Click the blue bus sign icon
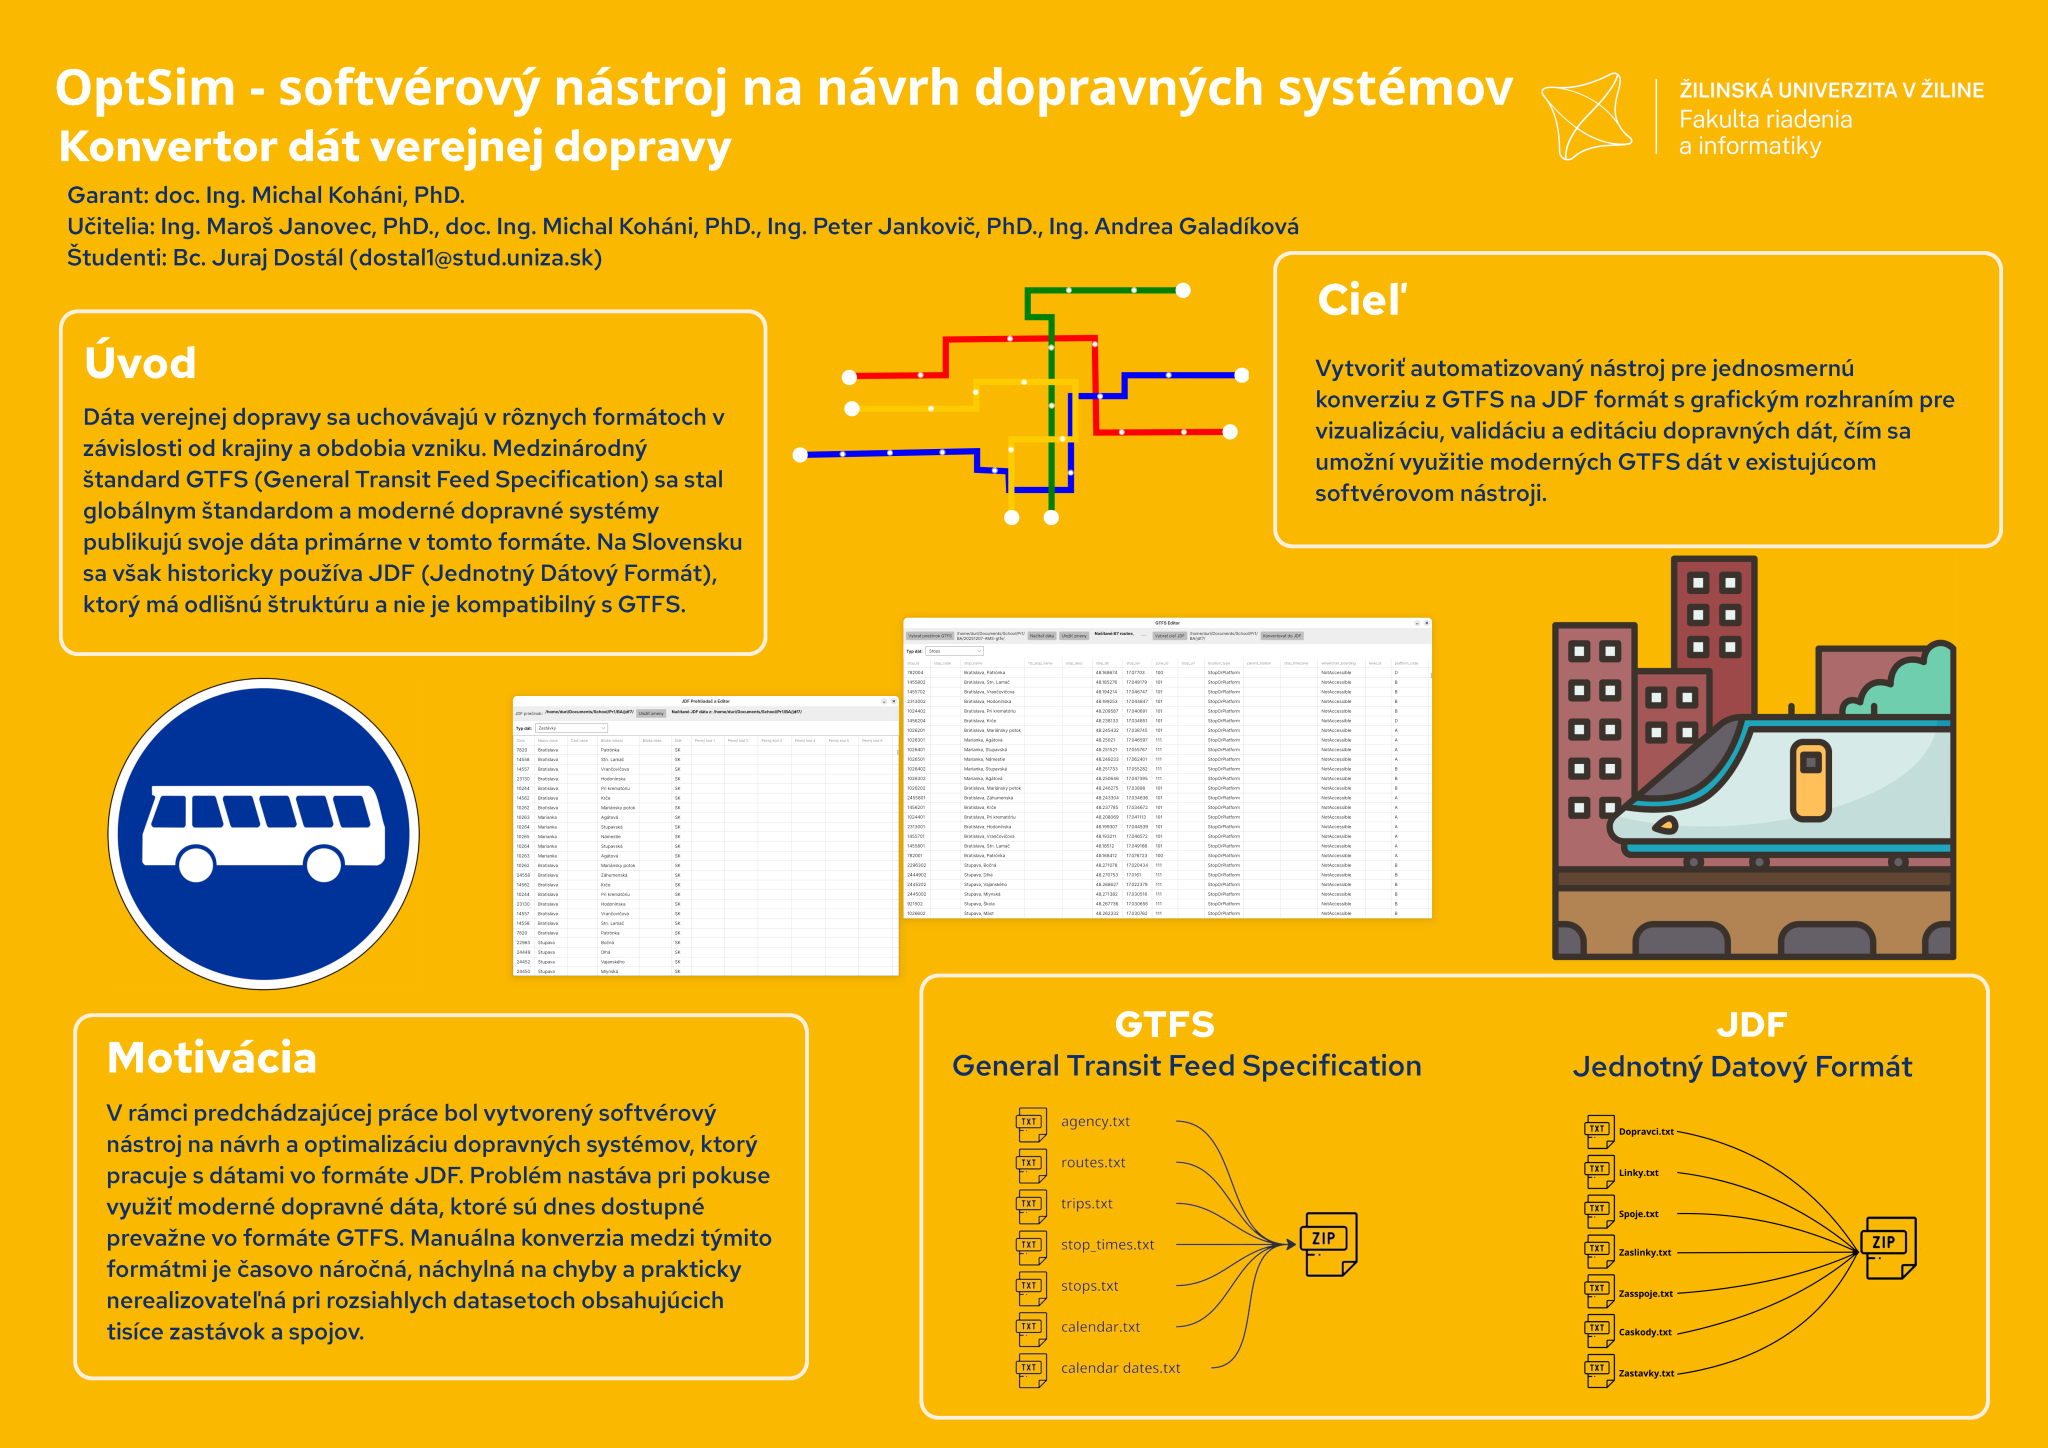Image resolution: width=2048 pixels, height=1448 pixels. (x=264, y=834)
